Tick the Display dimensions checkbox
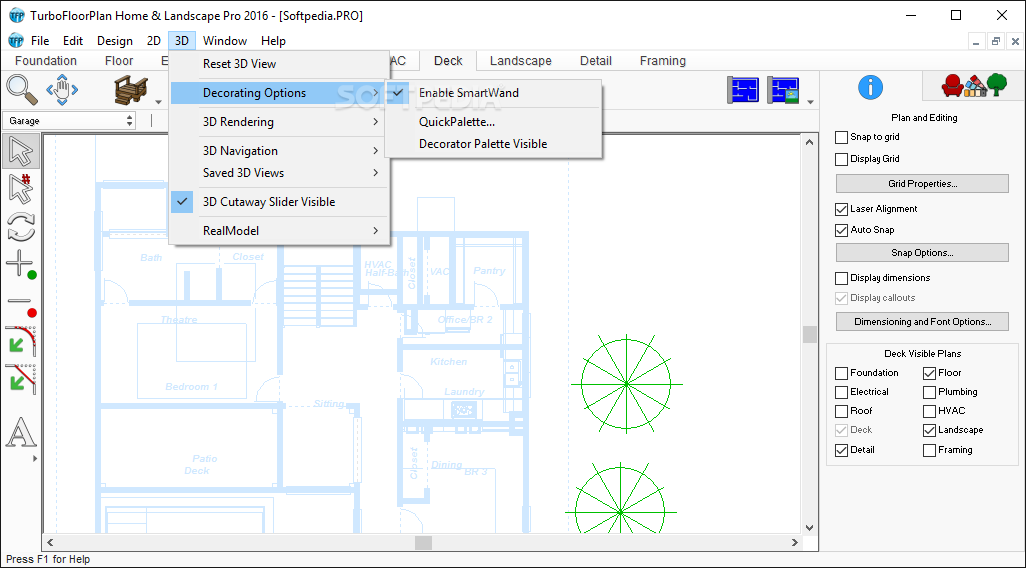This screenshot has height=568, width=1026. click(841, 278)
